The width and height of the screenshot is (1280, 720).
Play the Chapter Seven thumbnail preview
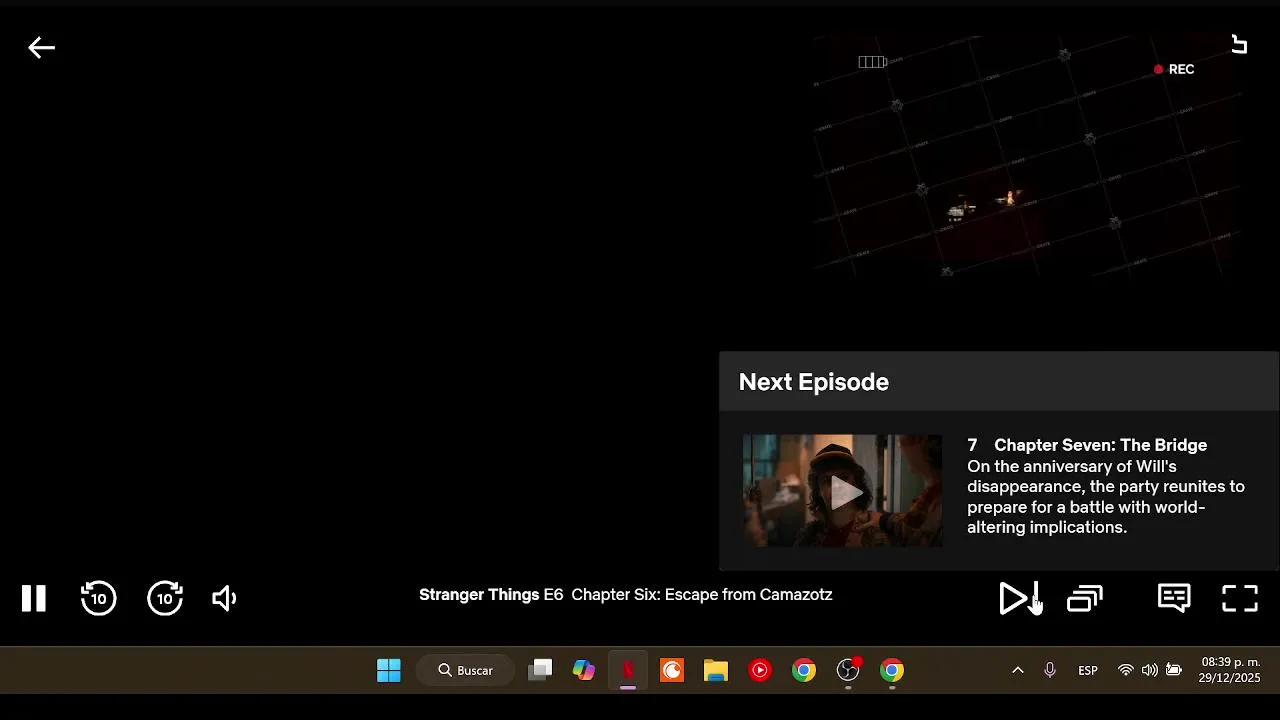pyautogui.click(x=842, y=491)
